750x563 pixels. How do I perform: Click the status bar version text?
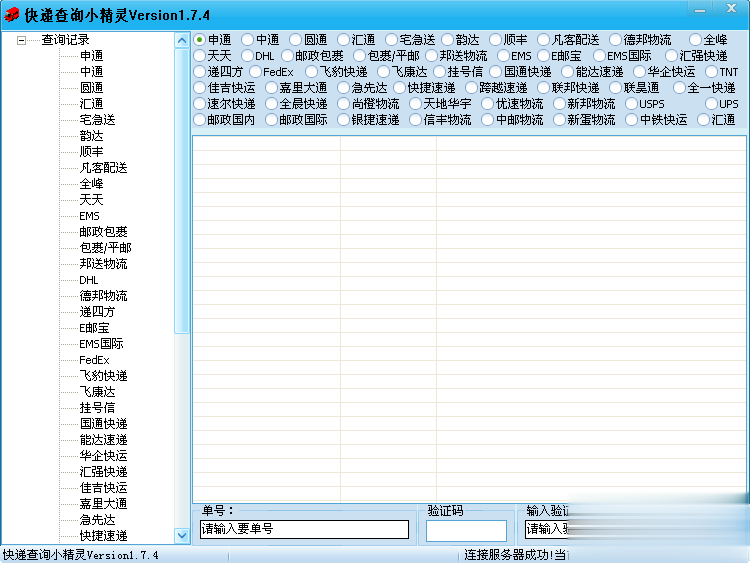(80, 555)
